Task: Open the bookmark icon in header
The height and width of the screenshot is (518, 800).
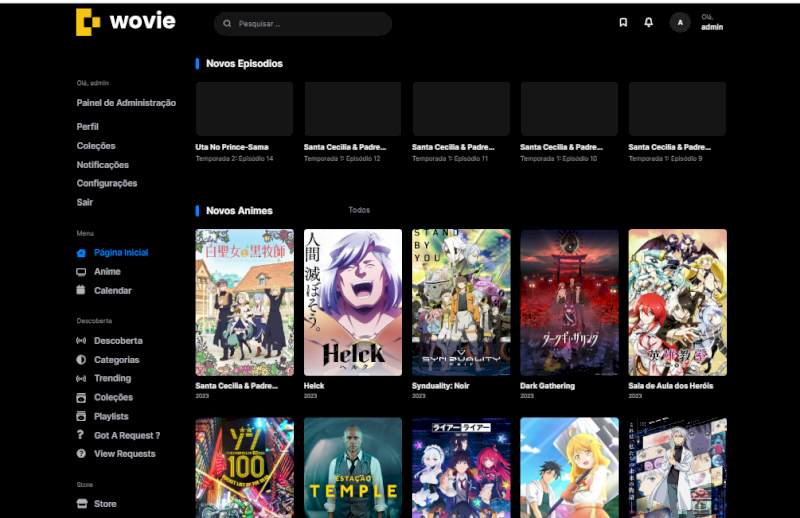Action: [623, 22]
